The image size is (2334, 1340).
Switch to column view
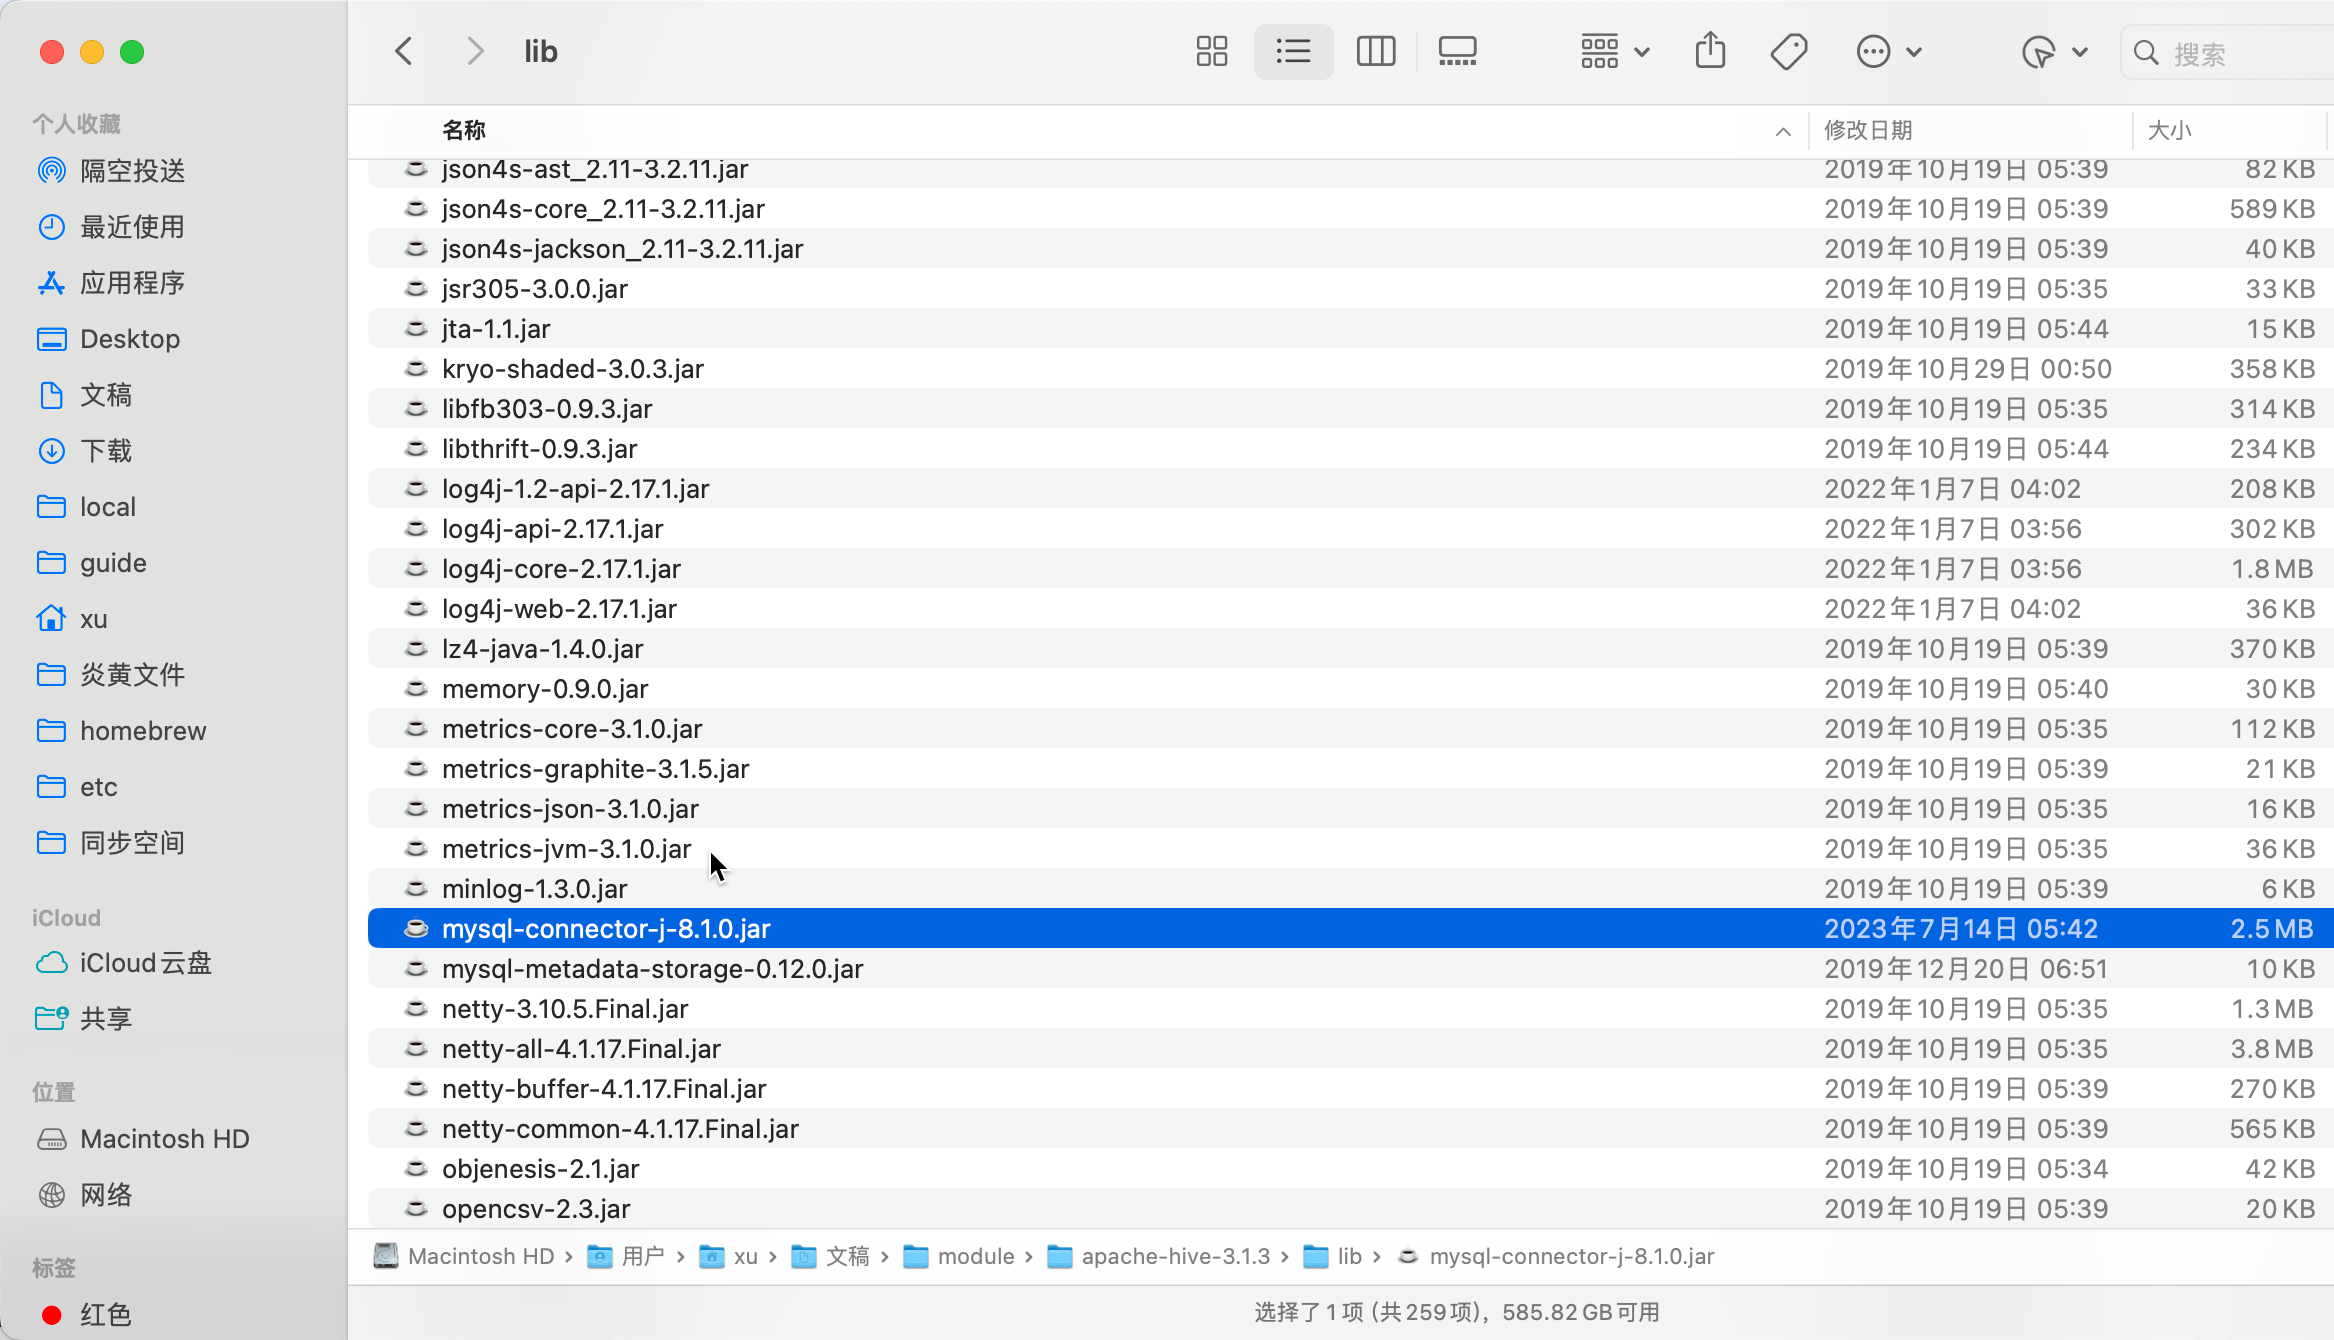1375,52
